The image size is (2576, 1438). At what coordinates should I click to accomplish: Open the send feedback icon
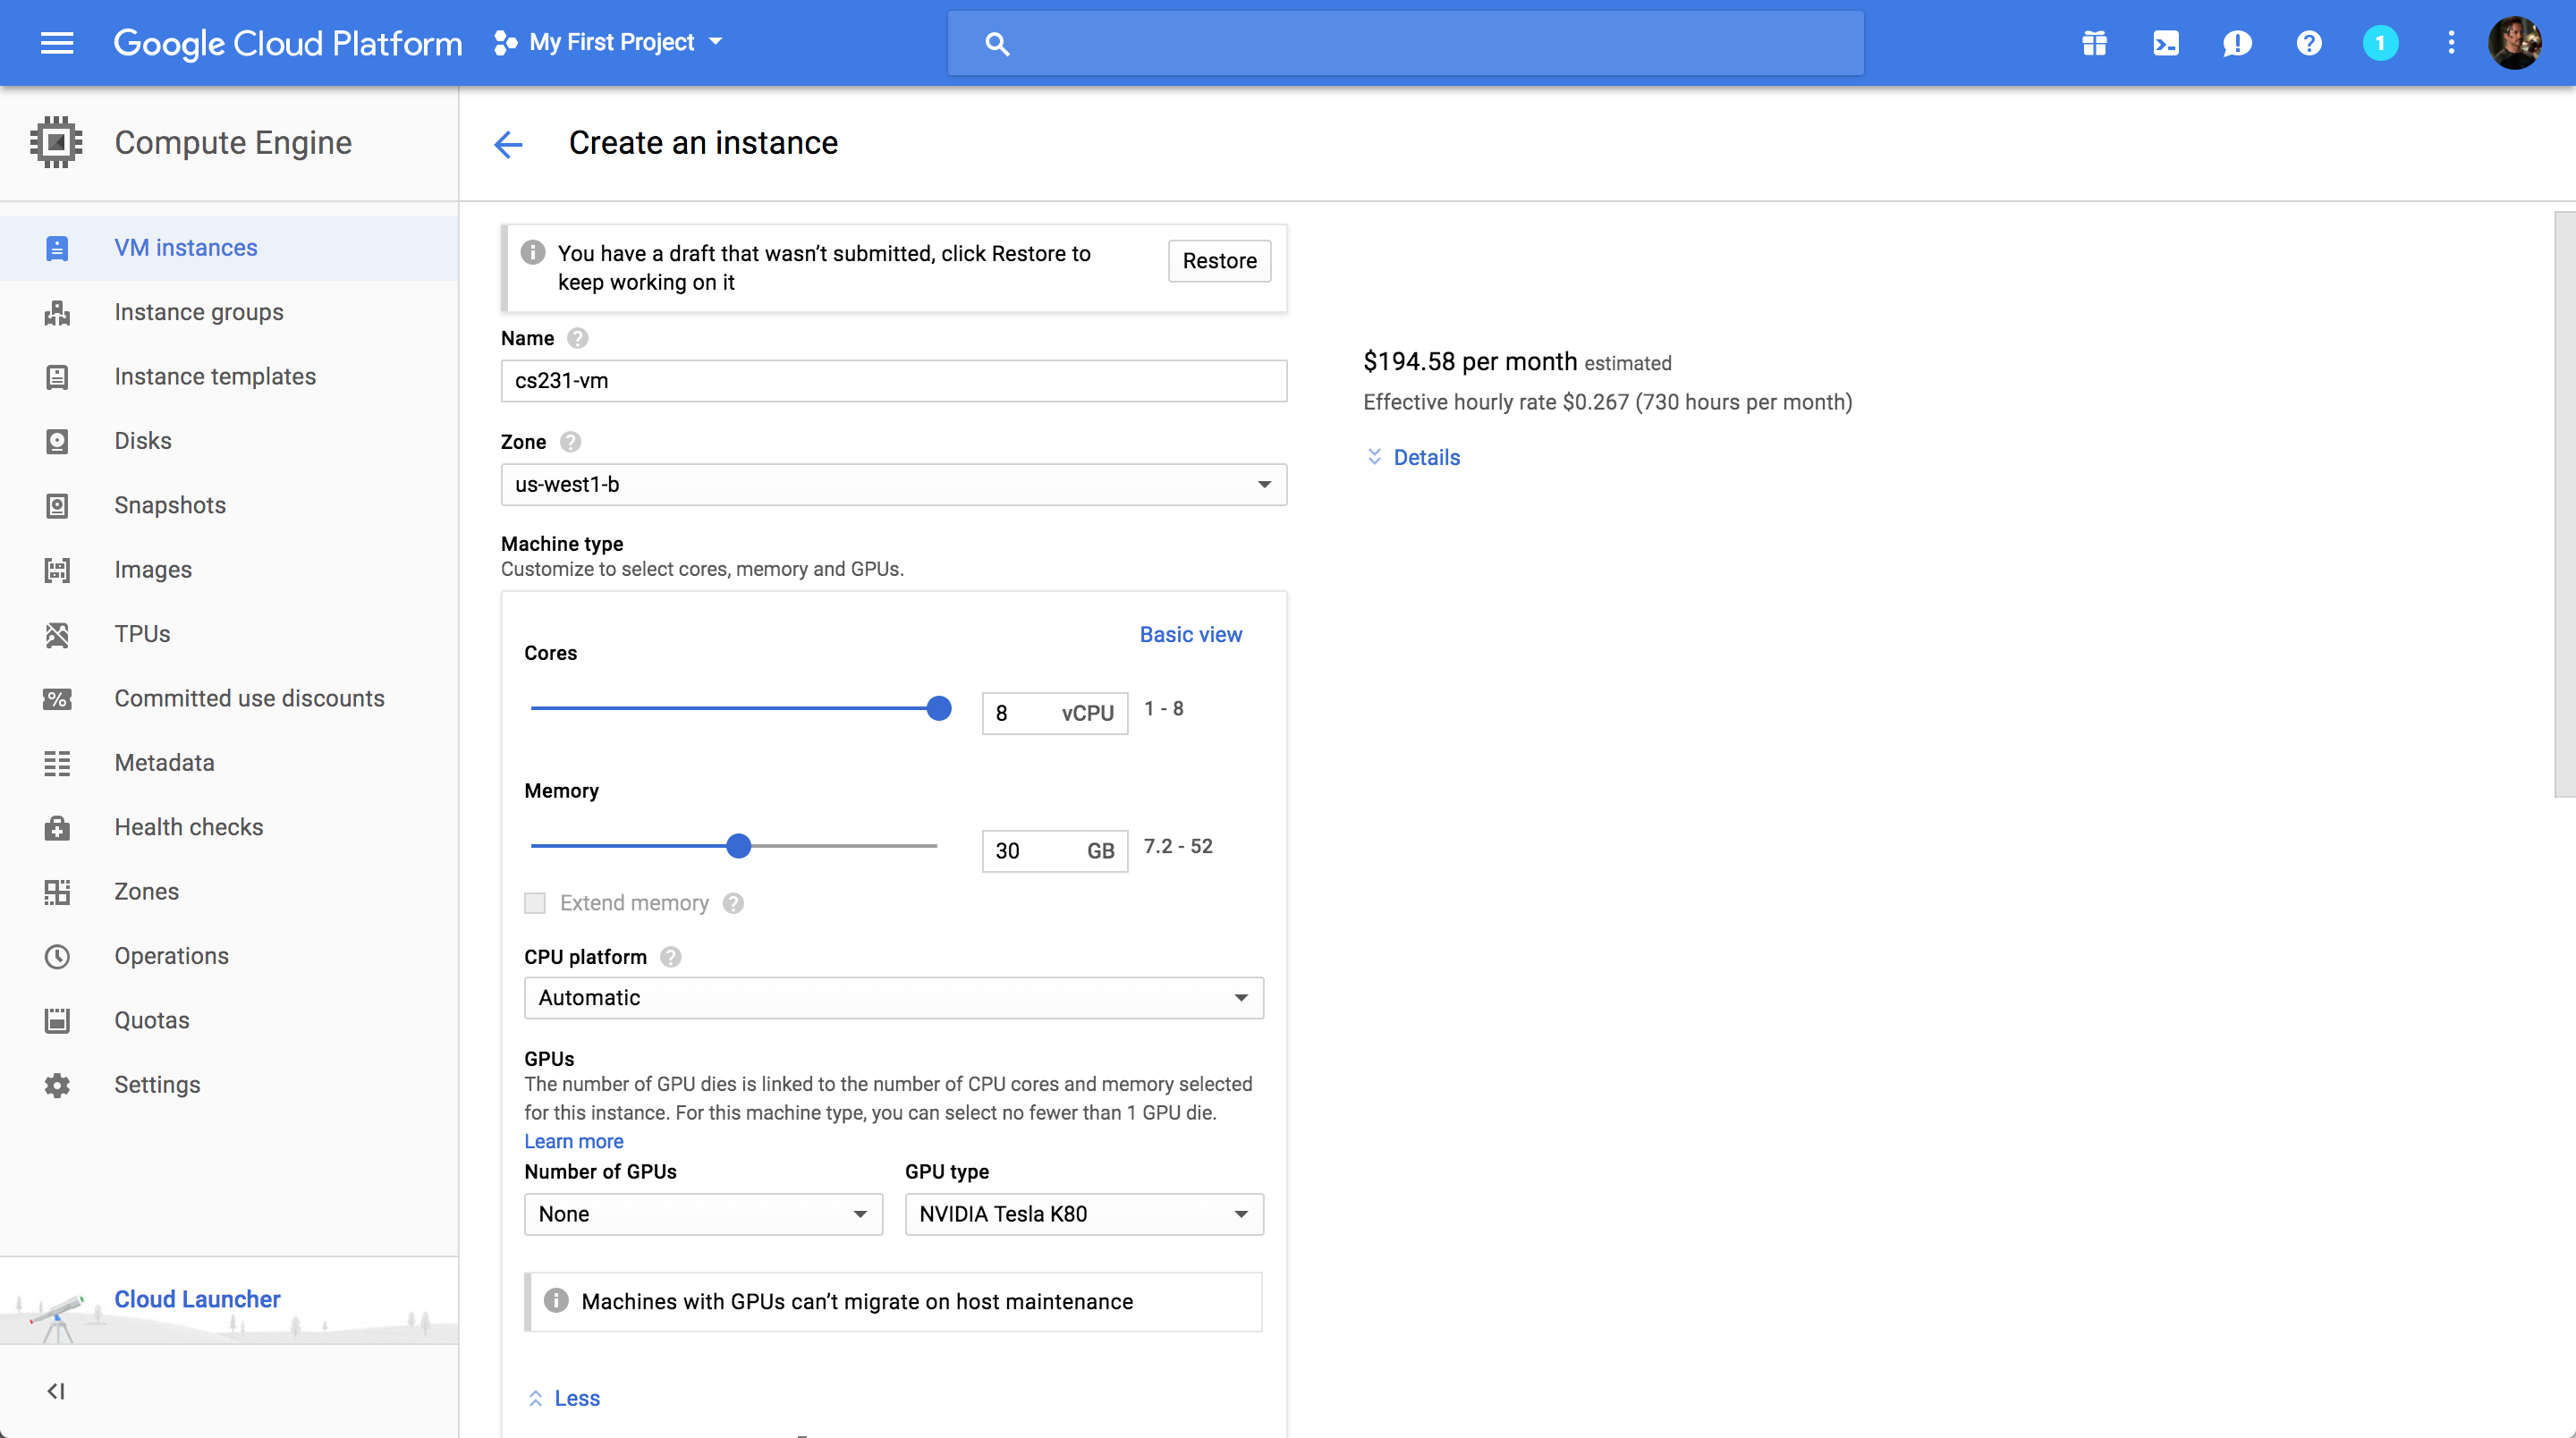[x=2237, y=43]
